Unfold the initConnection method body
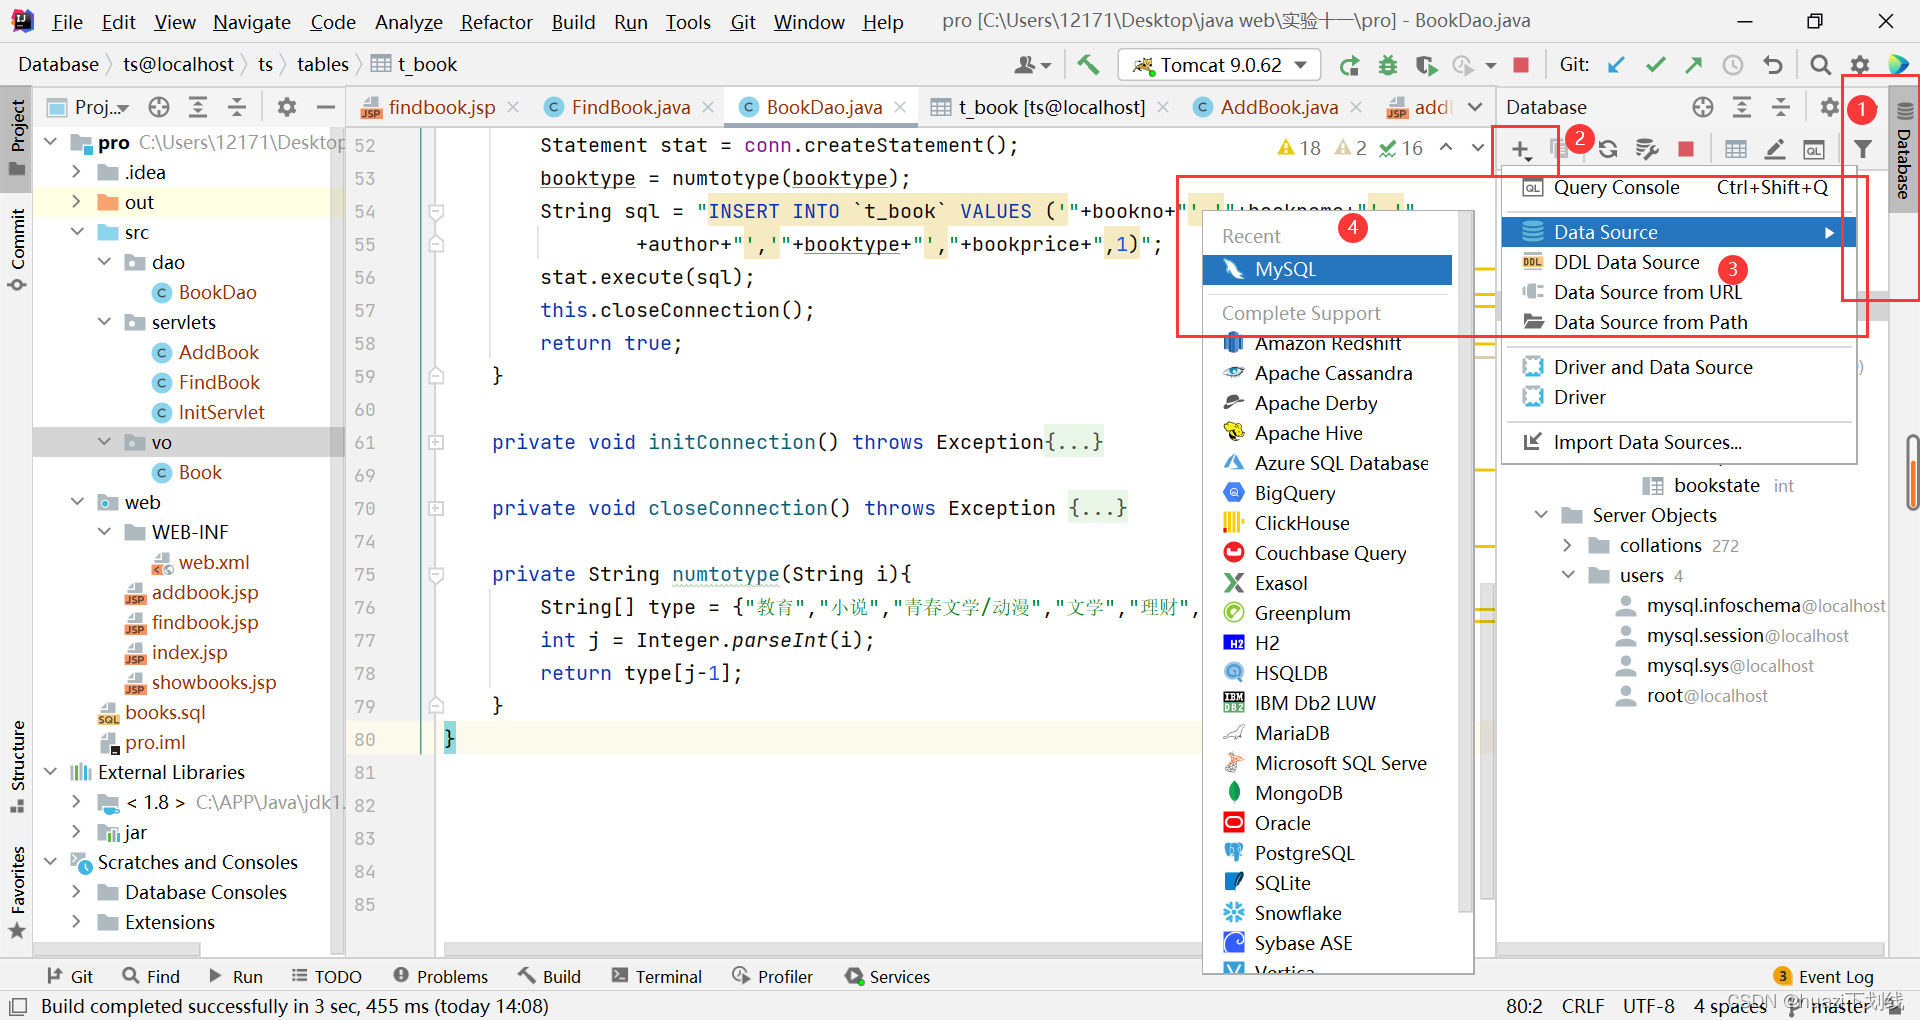This screenshot has width=1920, height=1020. (437, 442)
